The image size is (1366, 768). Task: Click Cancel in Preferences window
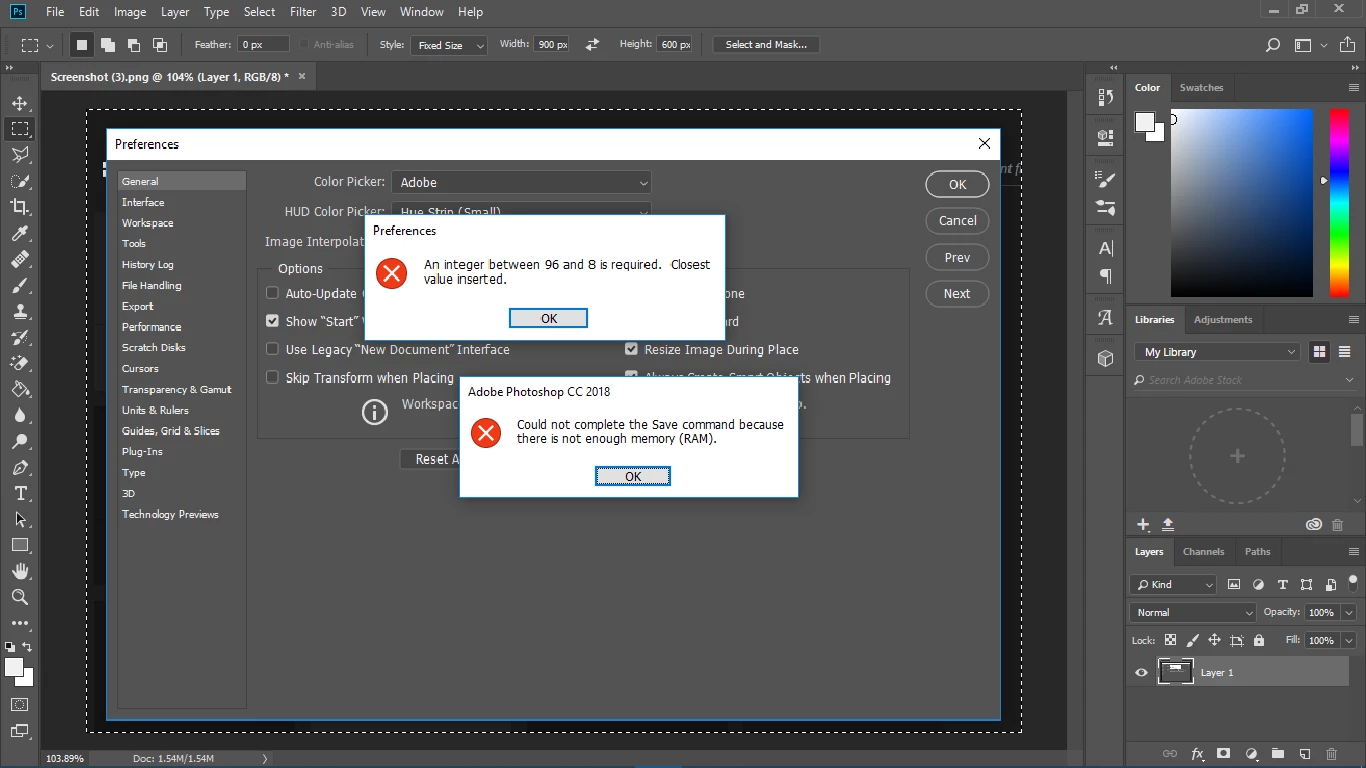tap(957, 221)
